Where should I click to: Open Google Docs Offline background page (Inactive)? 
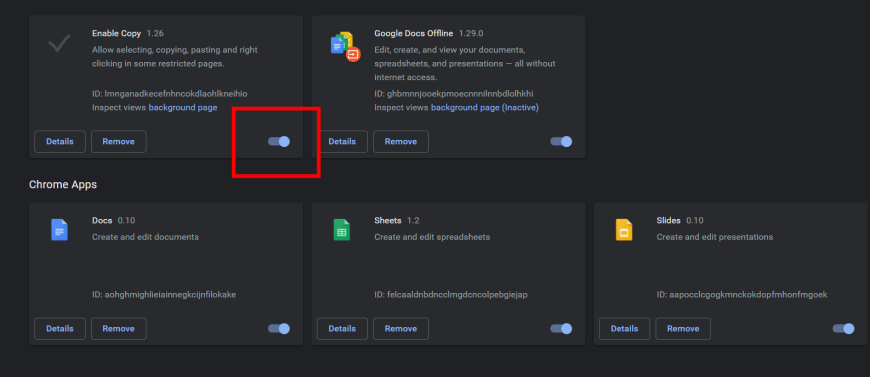click(484, 108)
